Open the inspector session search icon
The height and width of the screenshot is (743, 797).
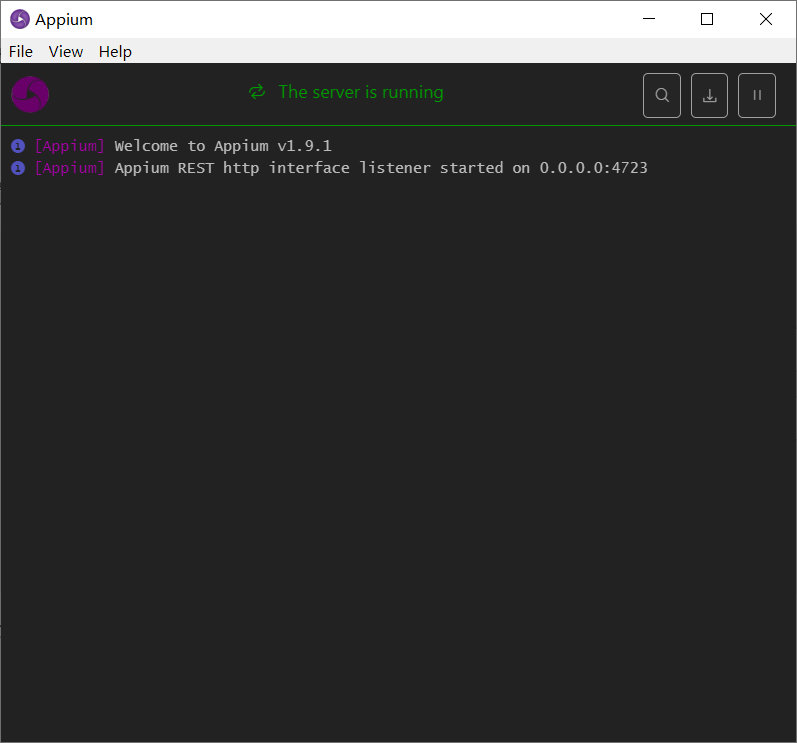point(661,96)
